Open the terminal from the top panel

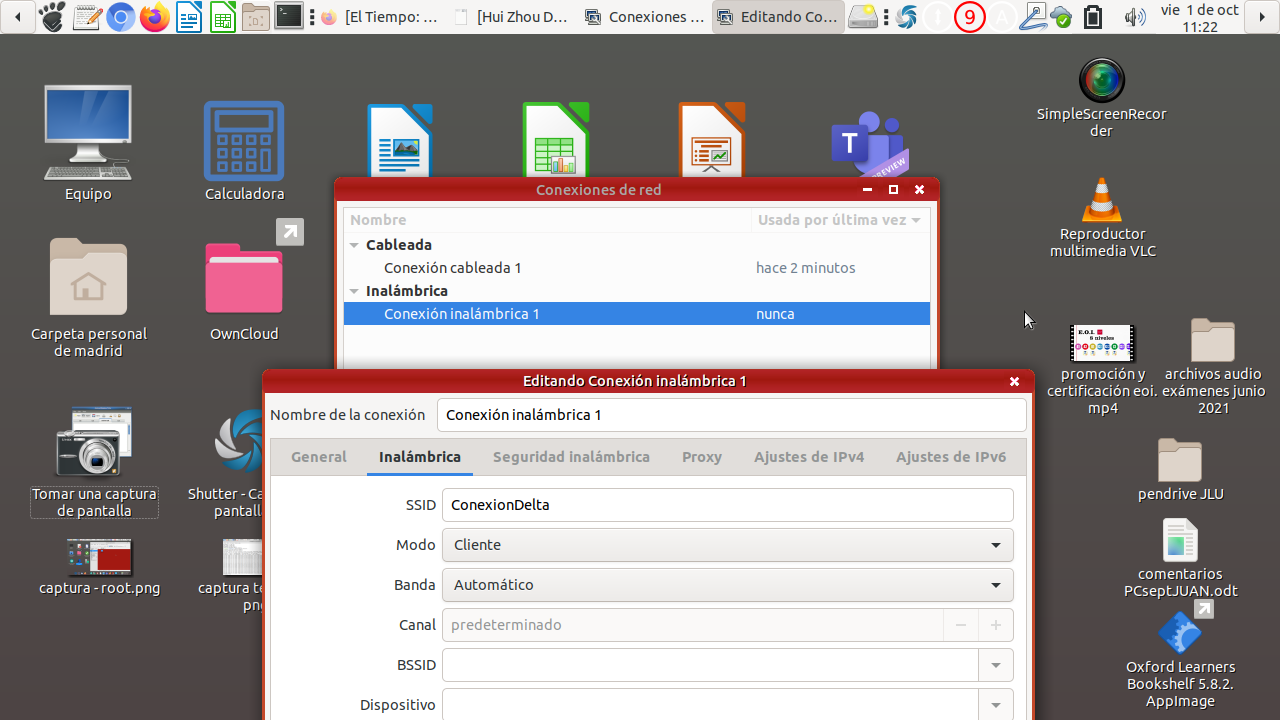pos(288,17)
